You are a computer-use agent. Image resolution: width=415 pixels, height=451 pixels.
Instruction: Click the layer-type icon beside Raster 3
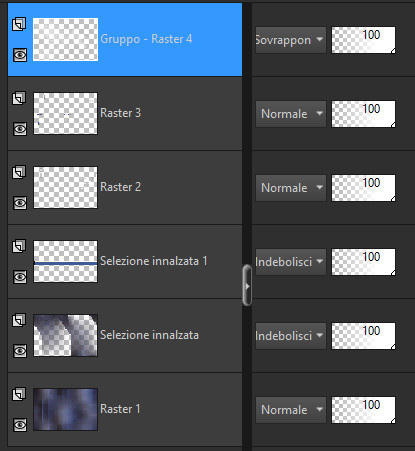click(19, 98)
